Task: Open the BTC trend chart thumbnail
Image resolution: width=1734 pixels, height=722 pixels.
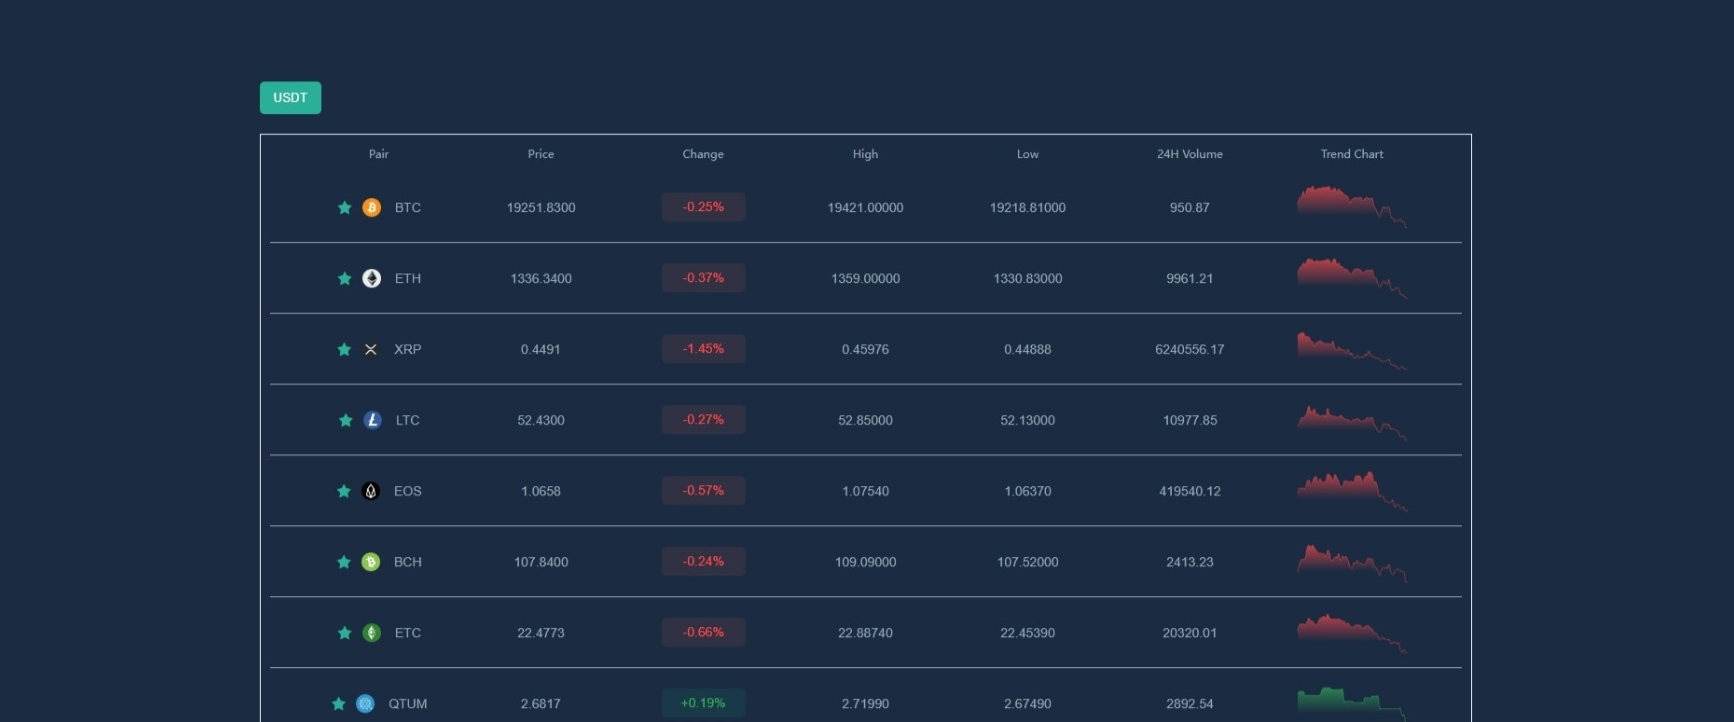Action: [1351, 207]
